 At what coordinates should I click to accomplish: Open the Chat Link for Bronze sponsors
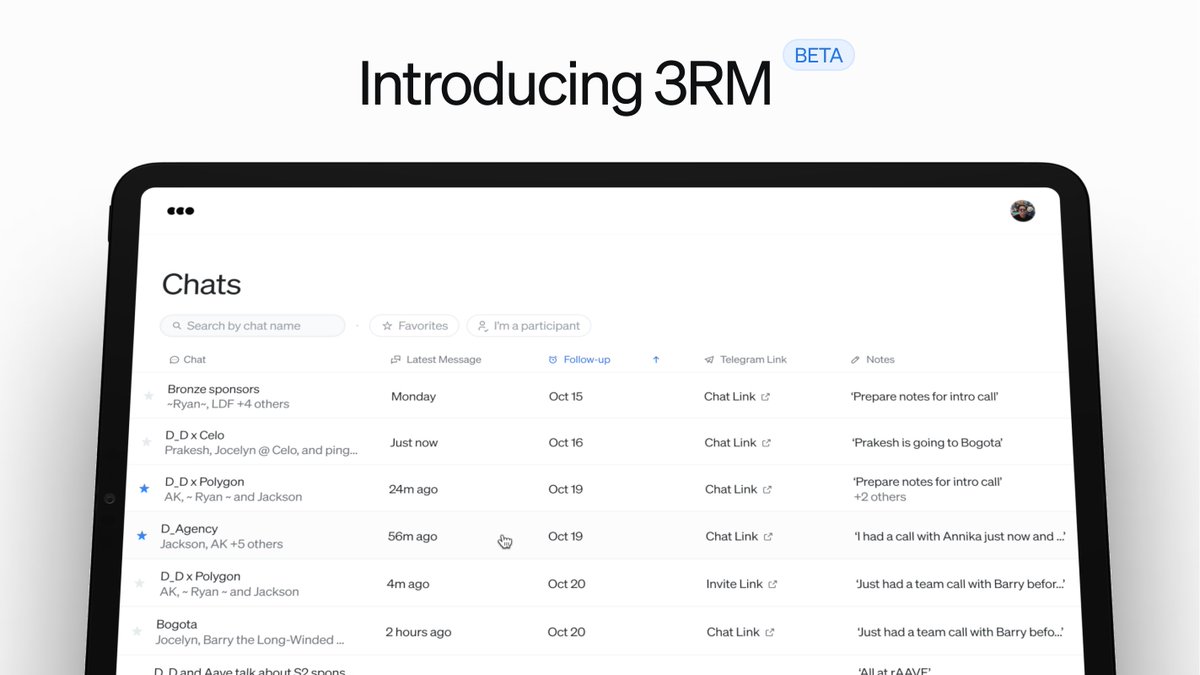736,396
